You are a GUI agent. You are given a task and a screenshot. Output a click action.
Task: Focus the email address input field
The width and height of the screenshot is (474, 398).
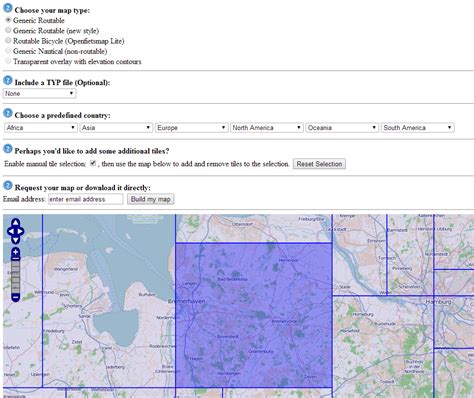point(86,199)
